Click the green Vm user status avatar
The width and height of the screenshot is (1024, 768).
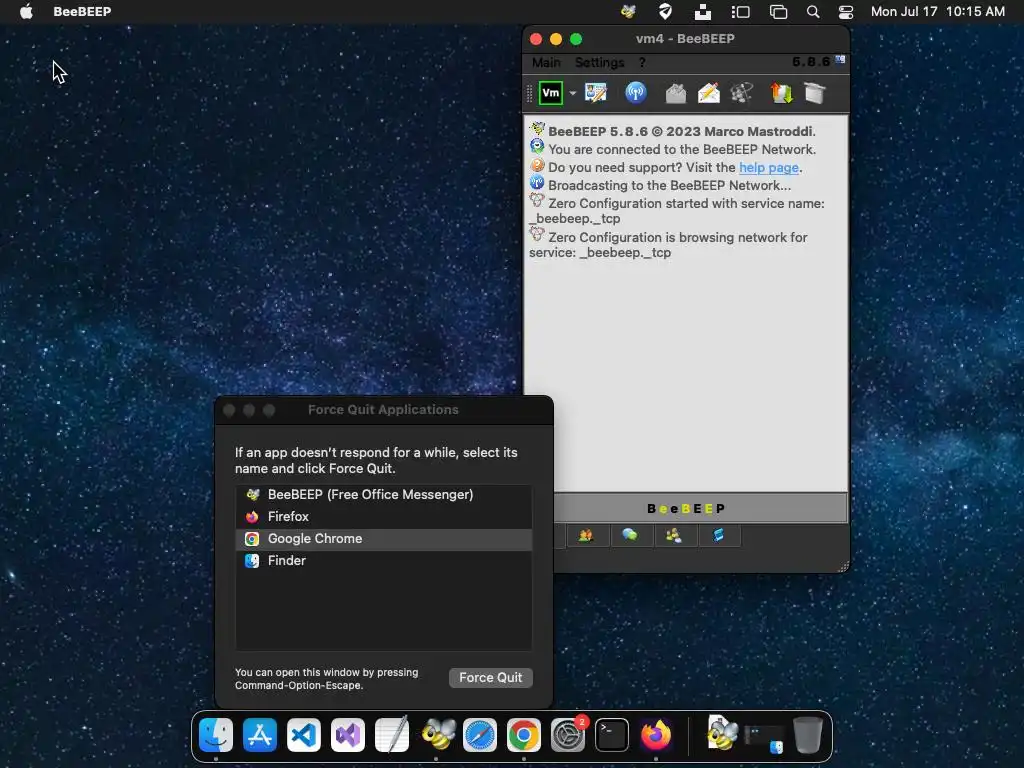[551, 93]
